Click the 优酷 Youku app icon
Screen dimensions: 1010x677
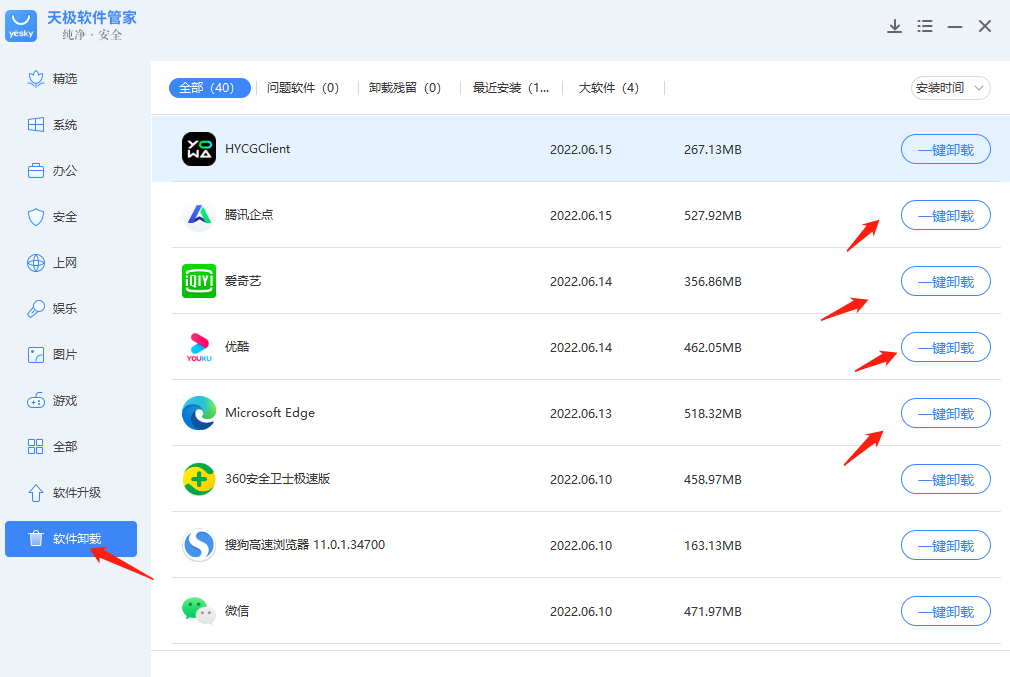[199, 347]
